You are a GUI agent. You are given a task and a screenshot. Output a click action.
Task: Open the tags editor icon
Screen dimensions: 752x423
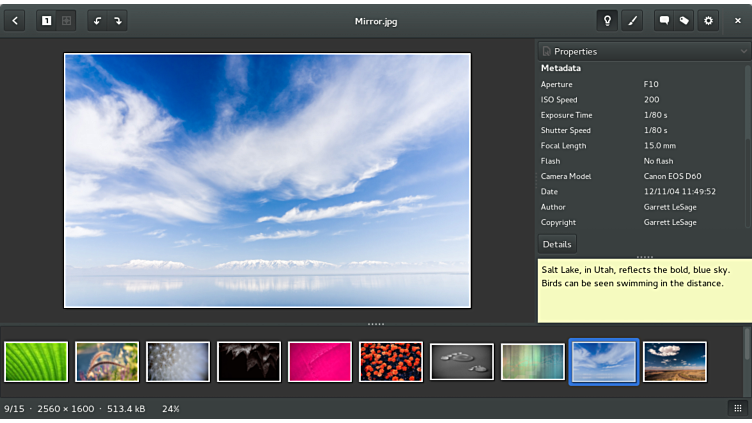click(x=685, y=20)
